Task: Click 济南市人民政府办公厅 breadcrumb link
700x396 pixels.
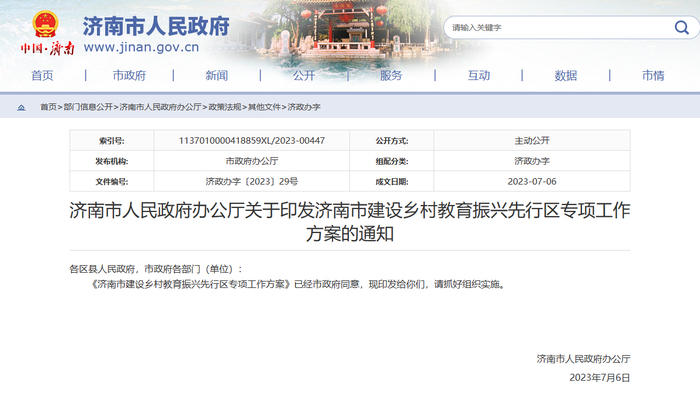Action: pyautogui.click(x=160, y=107)
